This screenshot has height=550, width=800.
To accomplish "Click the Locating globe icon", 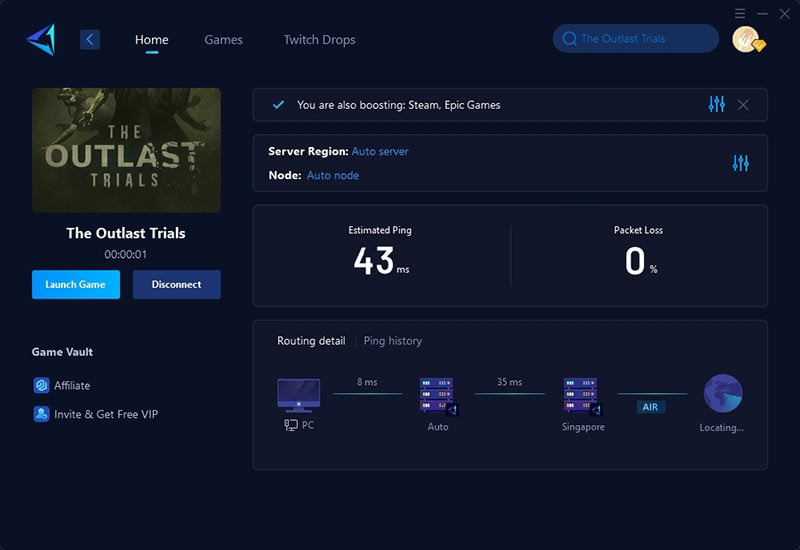I will [x=723, y=393].
